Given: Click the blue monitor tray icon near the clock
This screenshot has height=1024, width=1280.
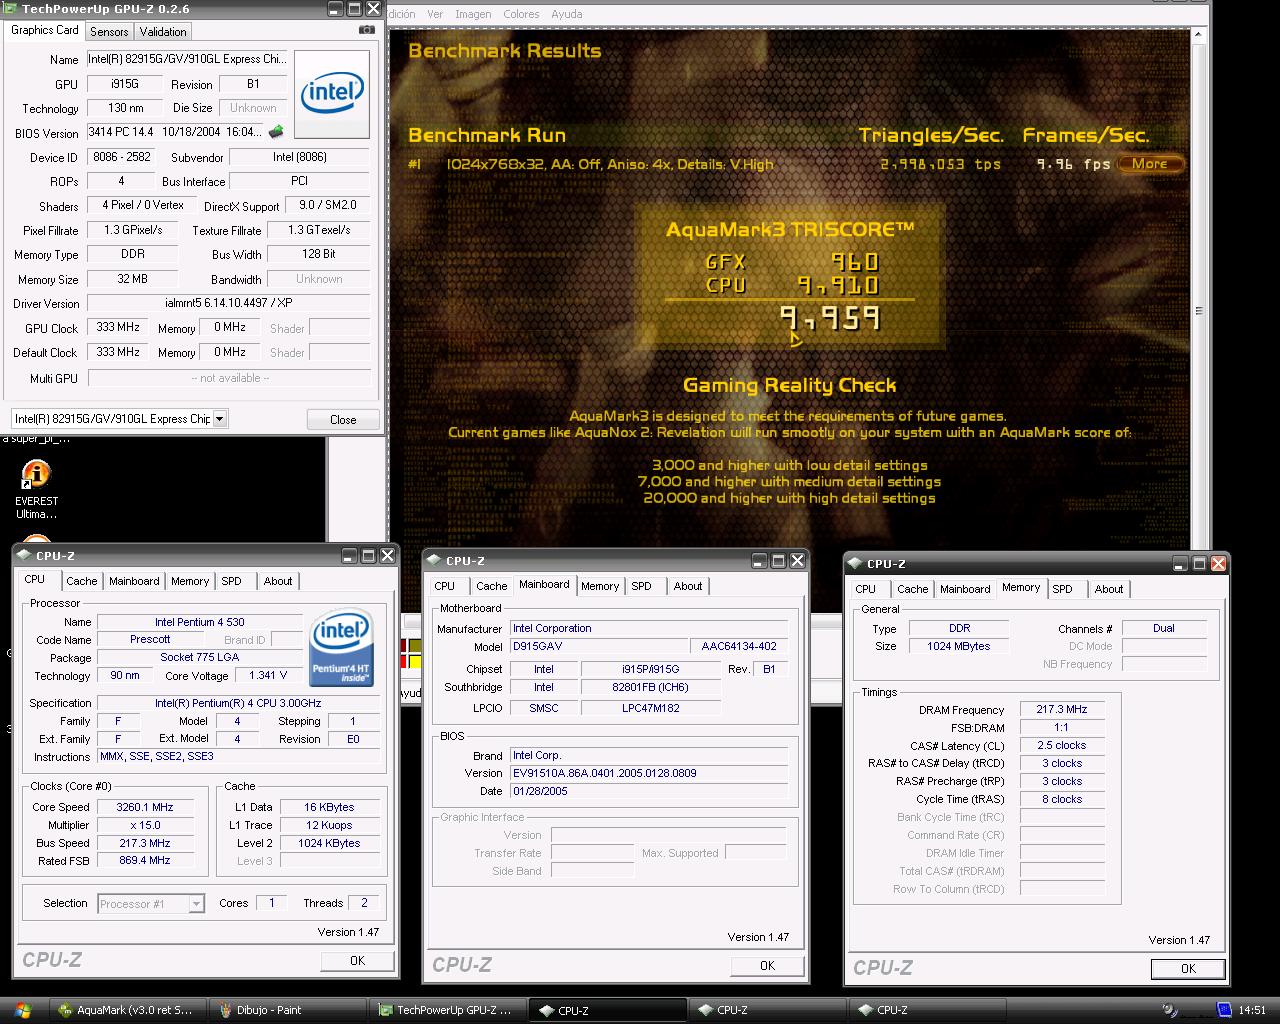Looking at the screenshot, I should (1223, 1010).
